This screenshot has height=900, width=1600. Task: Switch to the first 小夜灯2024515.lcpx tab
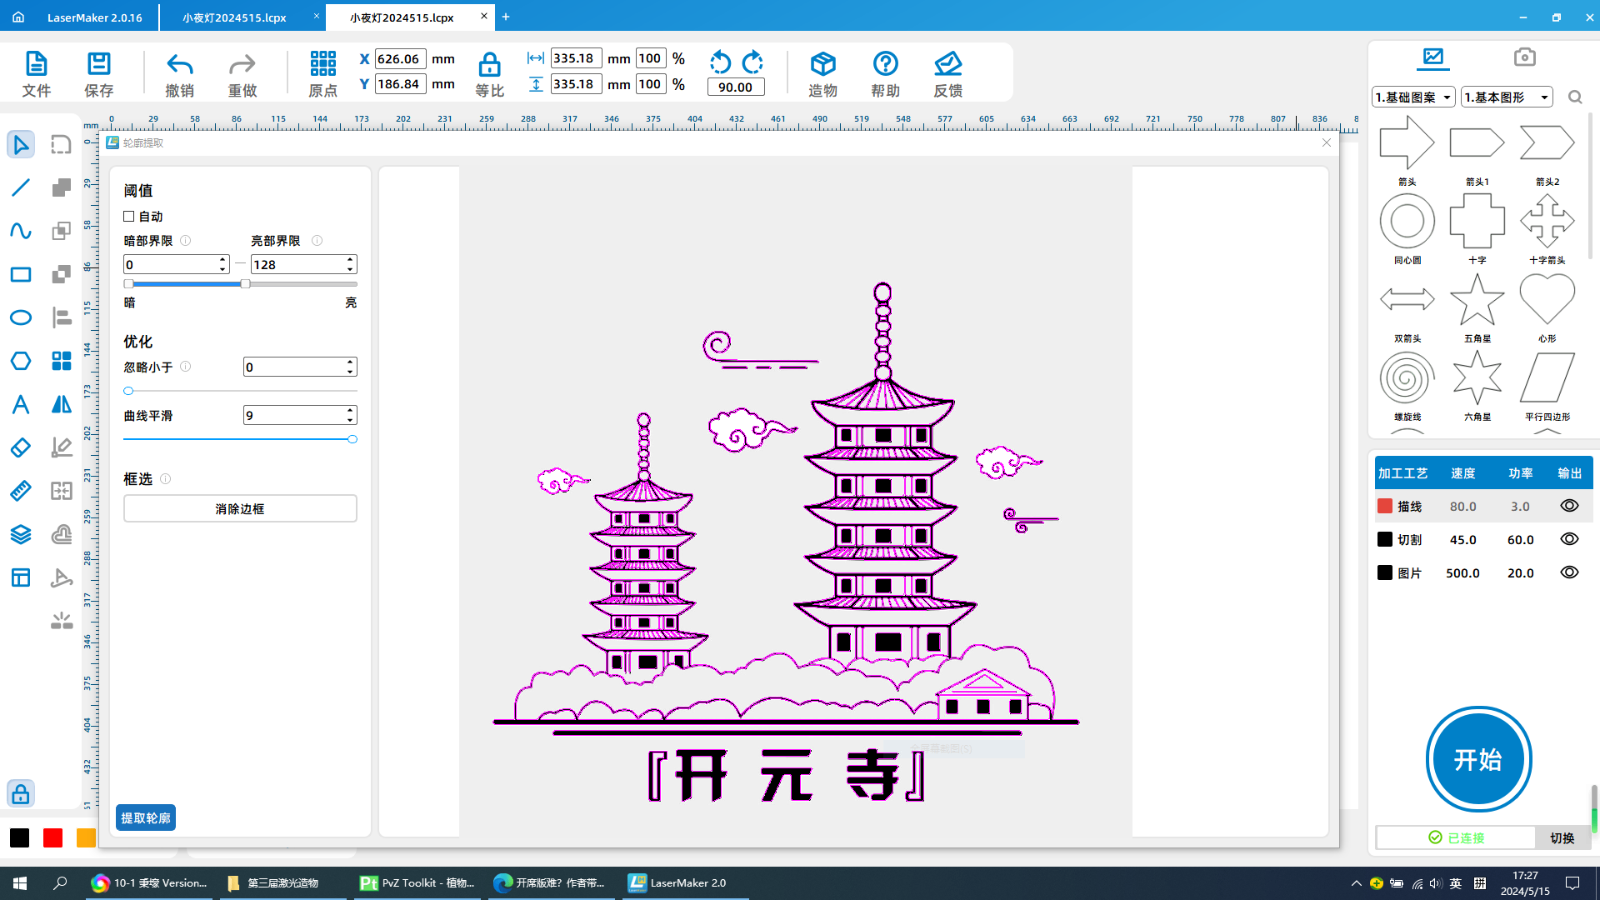point(235,17)
